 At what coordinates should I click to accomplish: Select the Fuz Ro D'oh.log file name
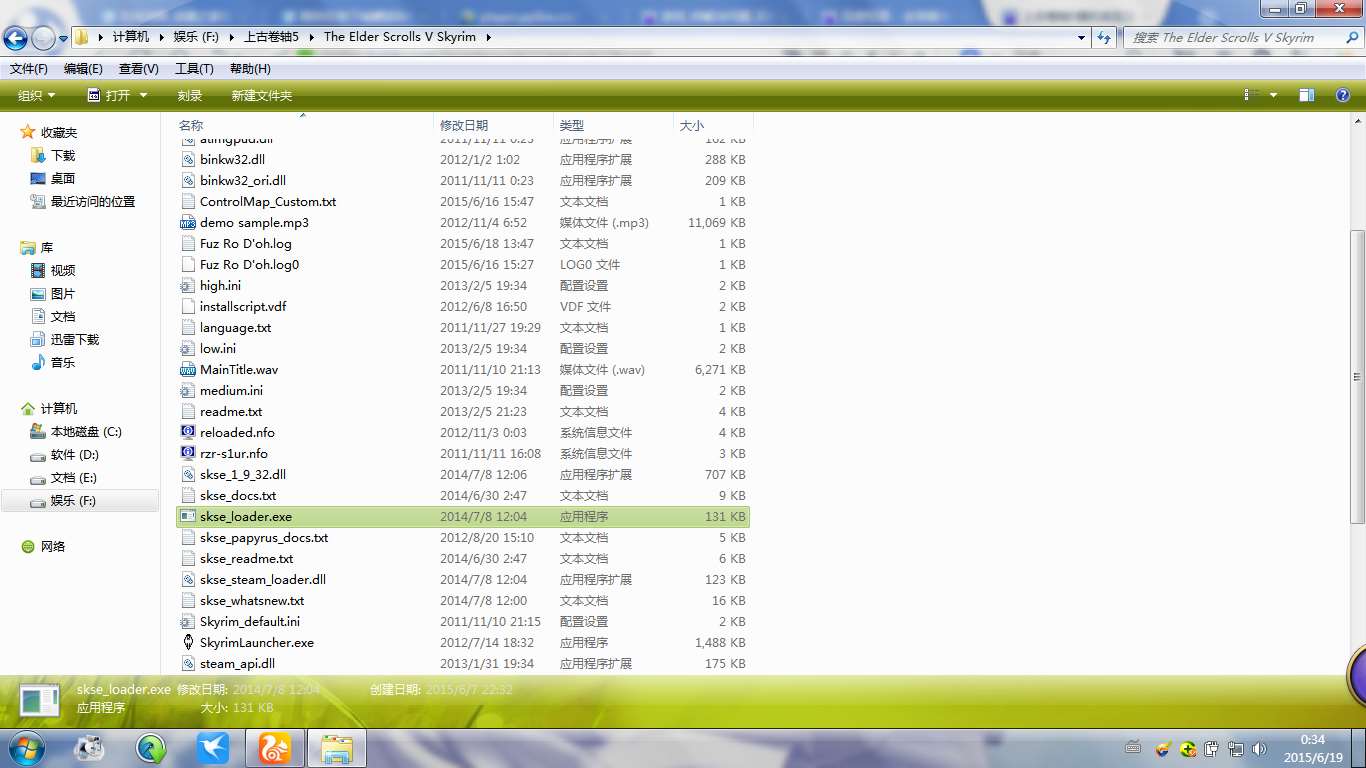point(246,244)
